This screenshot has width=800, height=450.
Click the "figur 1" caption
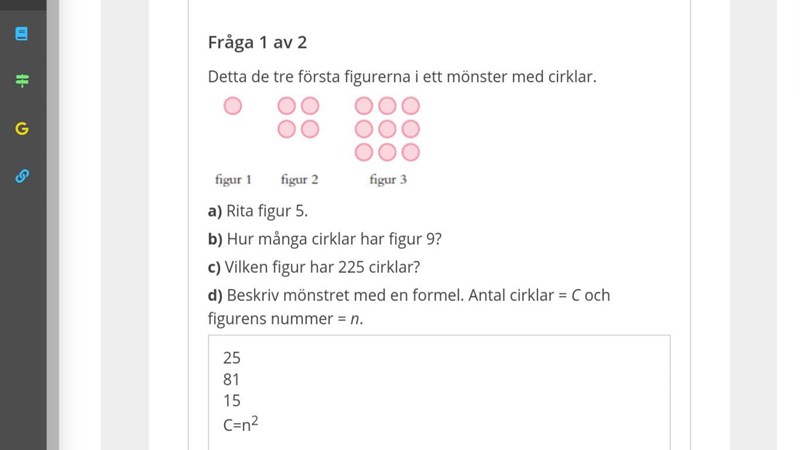tap(233, 180)
